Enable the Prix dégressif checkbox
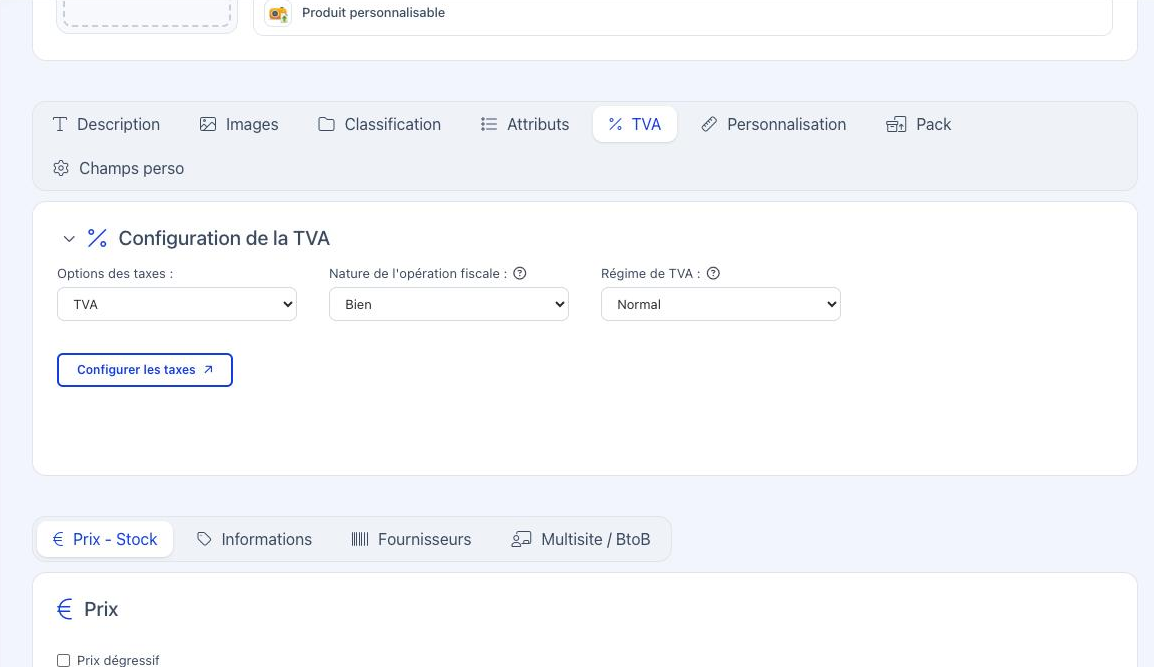 [63, 660]
